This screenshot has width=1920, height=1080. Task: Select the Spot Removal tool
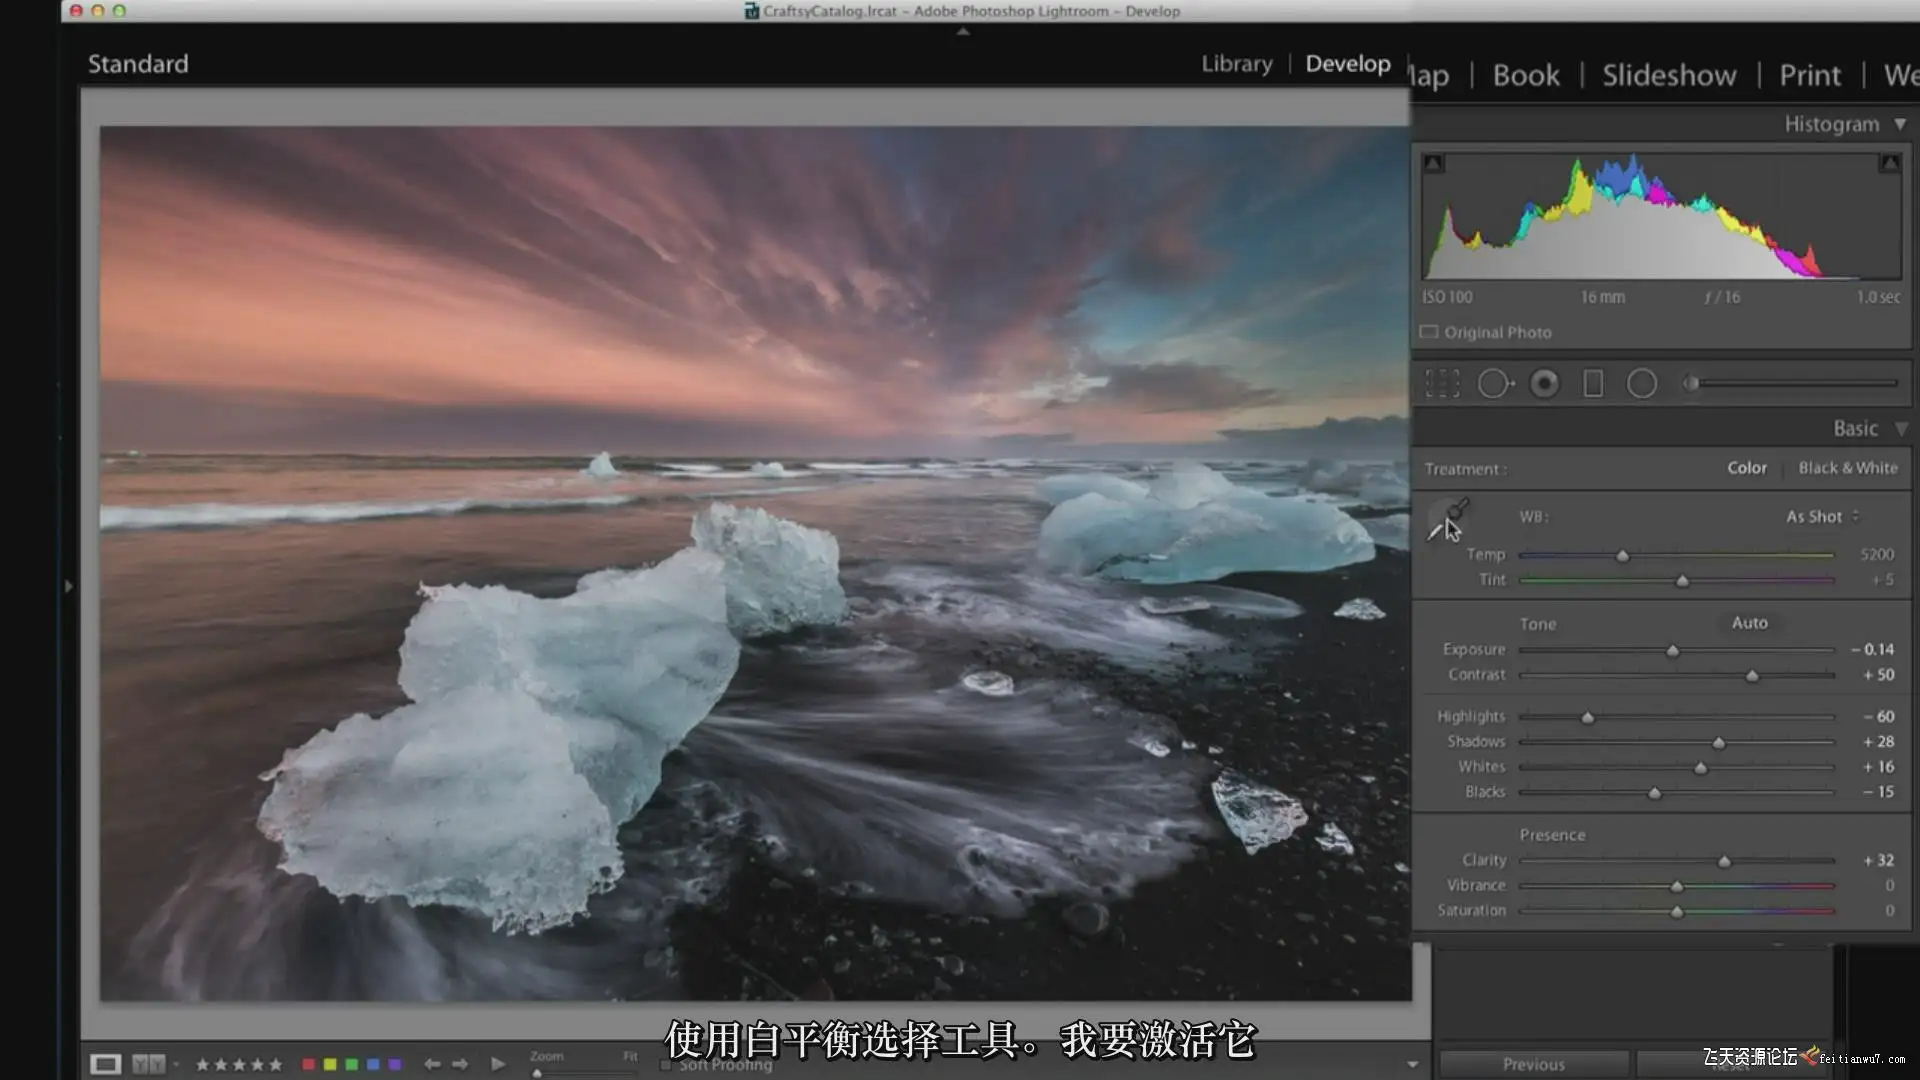click(x=1494, y=384)
